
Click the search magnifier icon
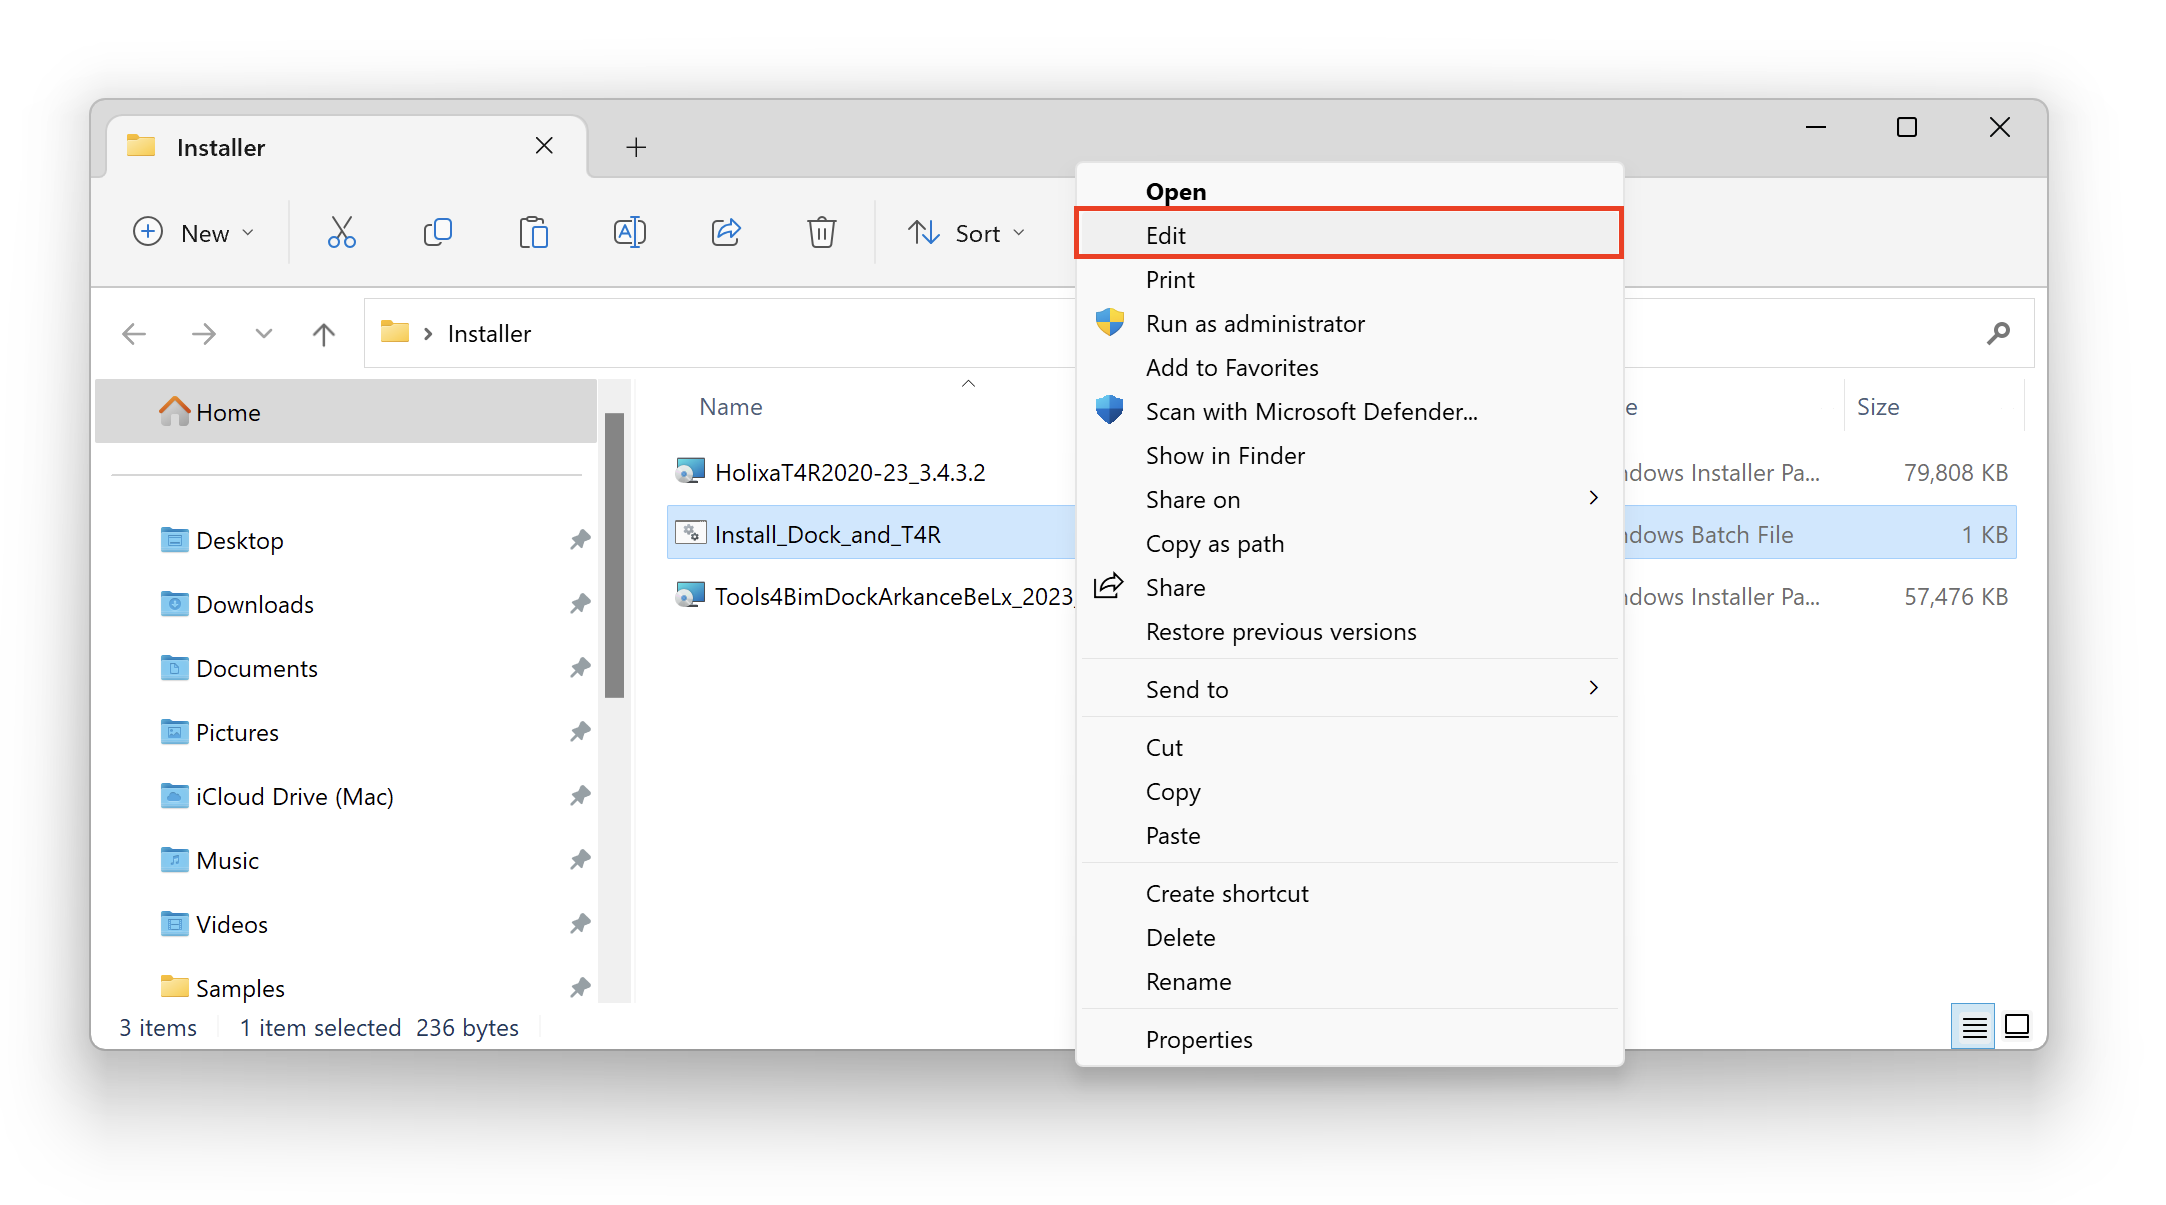(x=1998, y=333)
